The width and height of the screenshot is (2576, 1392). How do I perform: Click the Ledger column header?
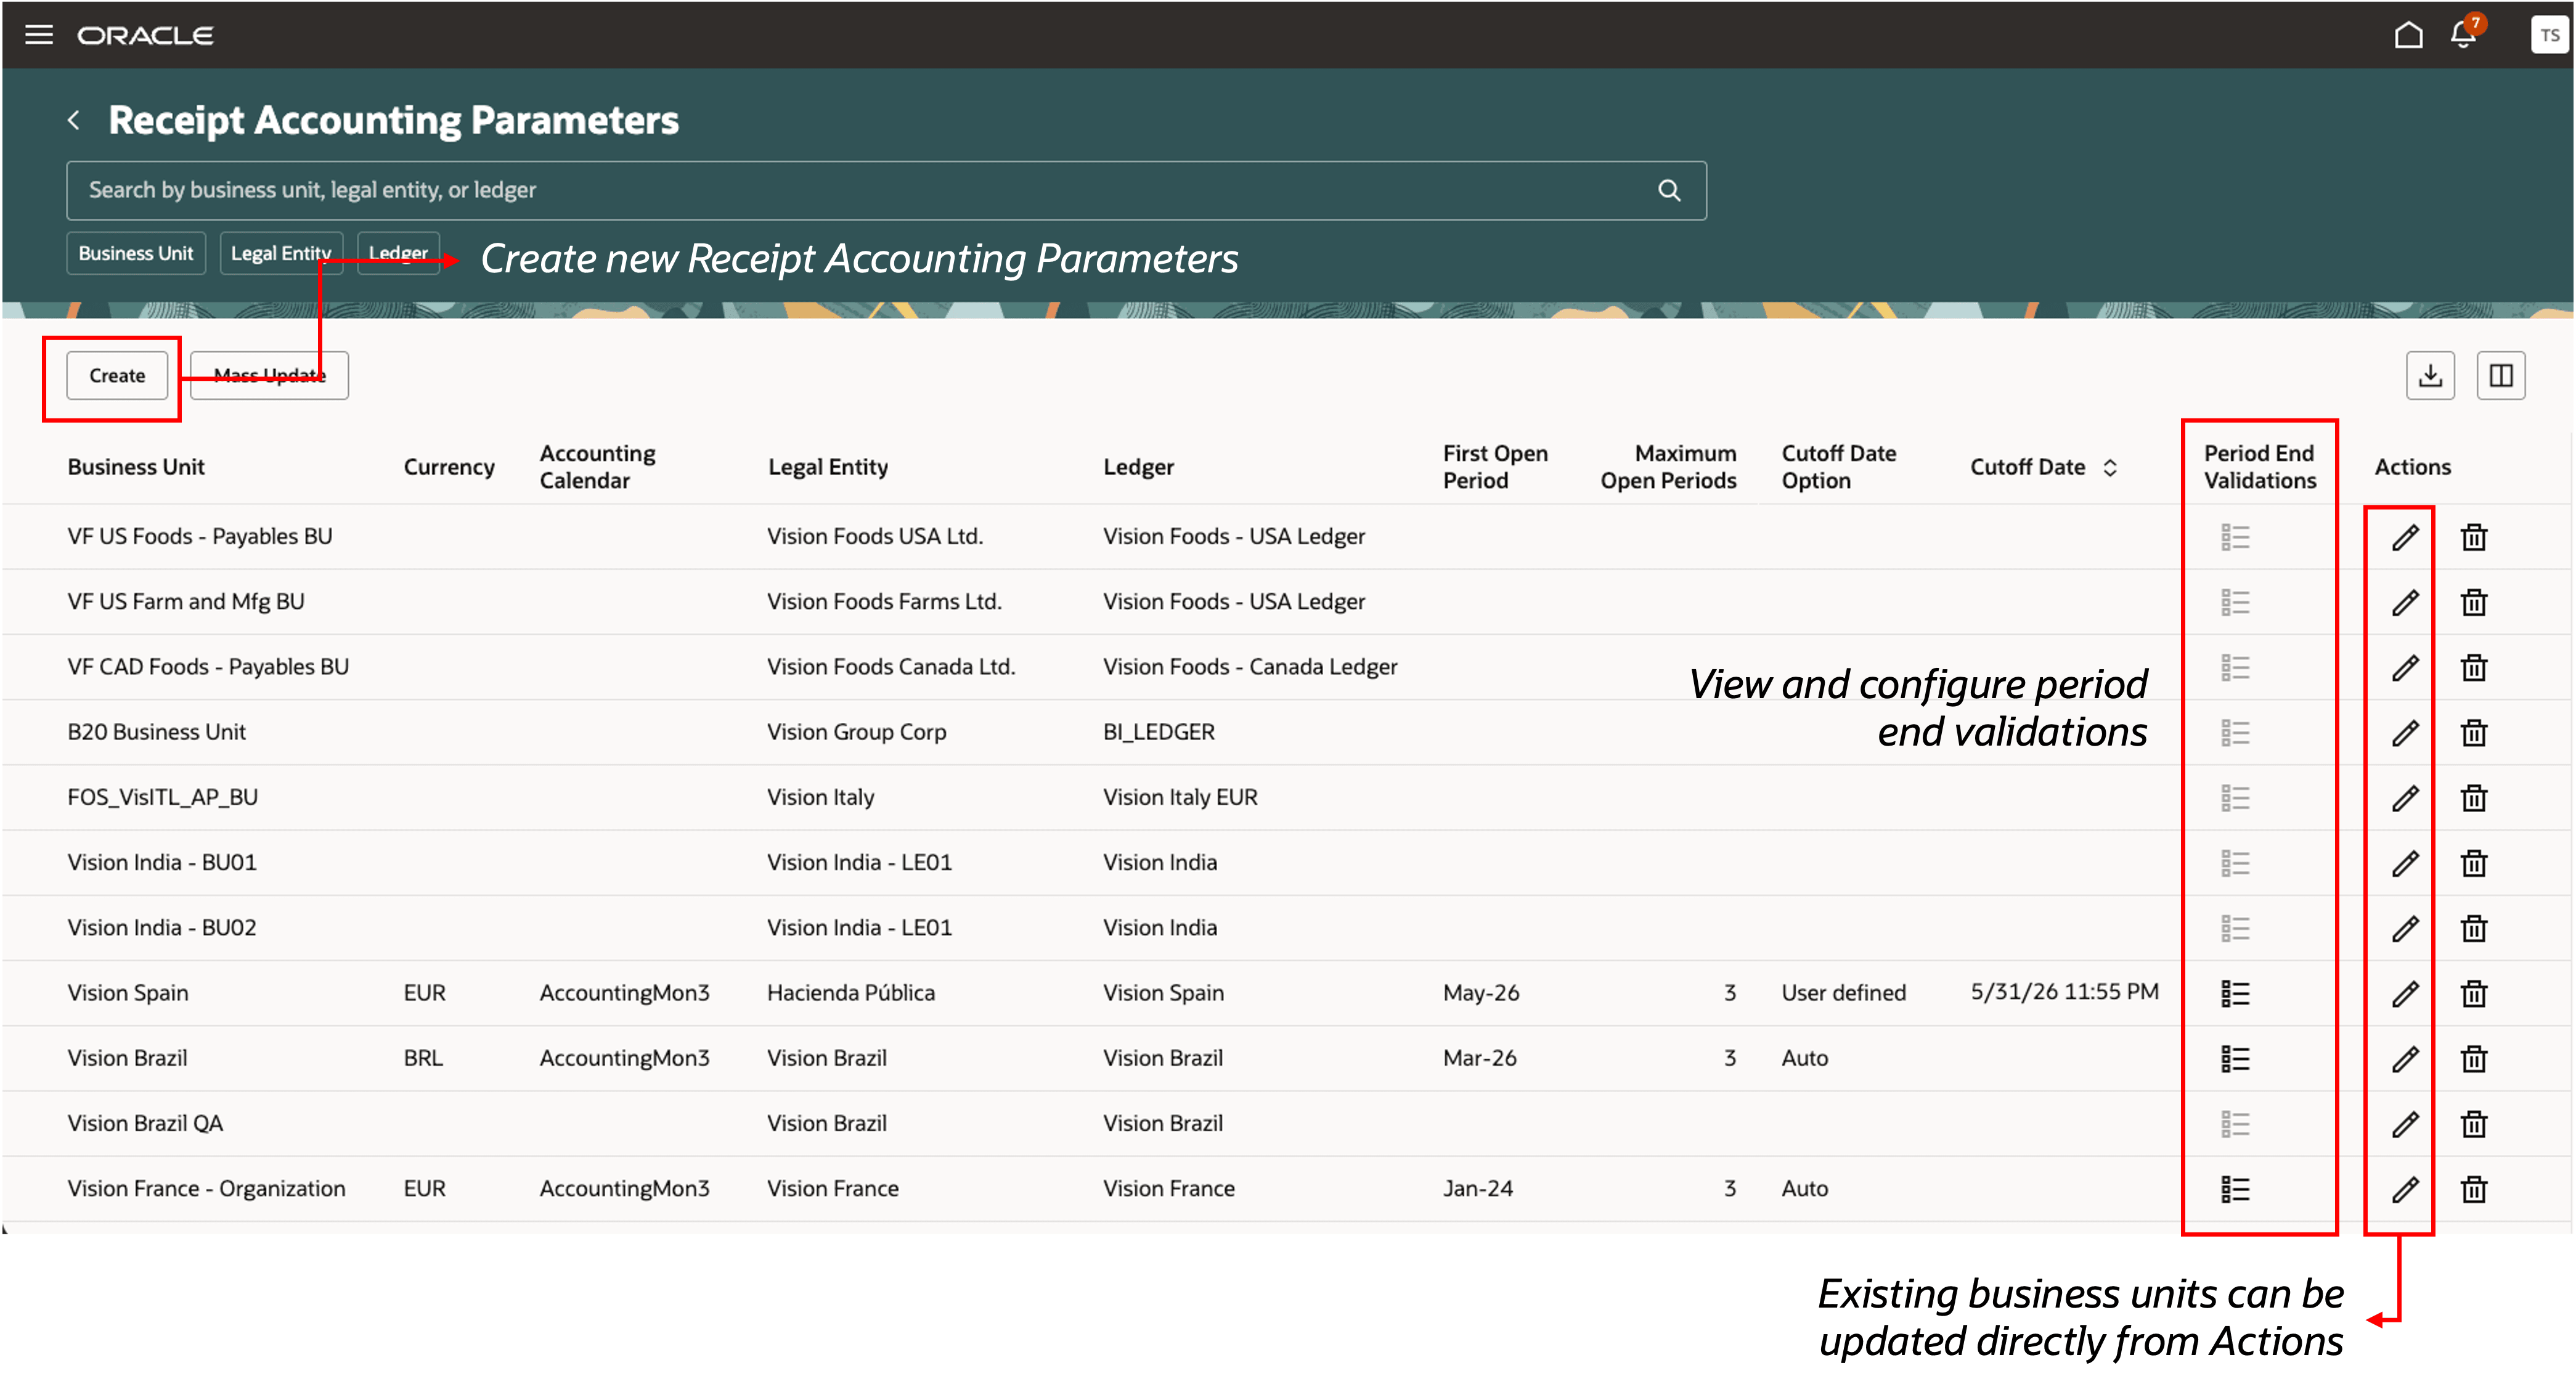tap(1138, 467)
